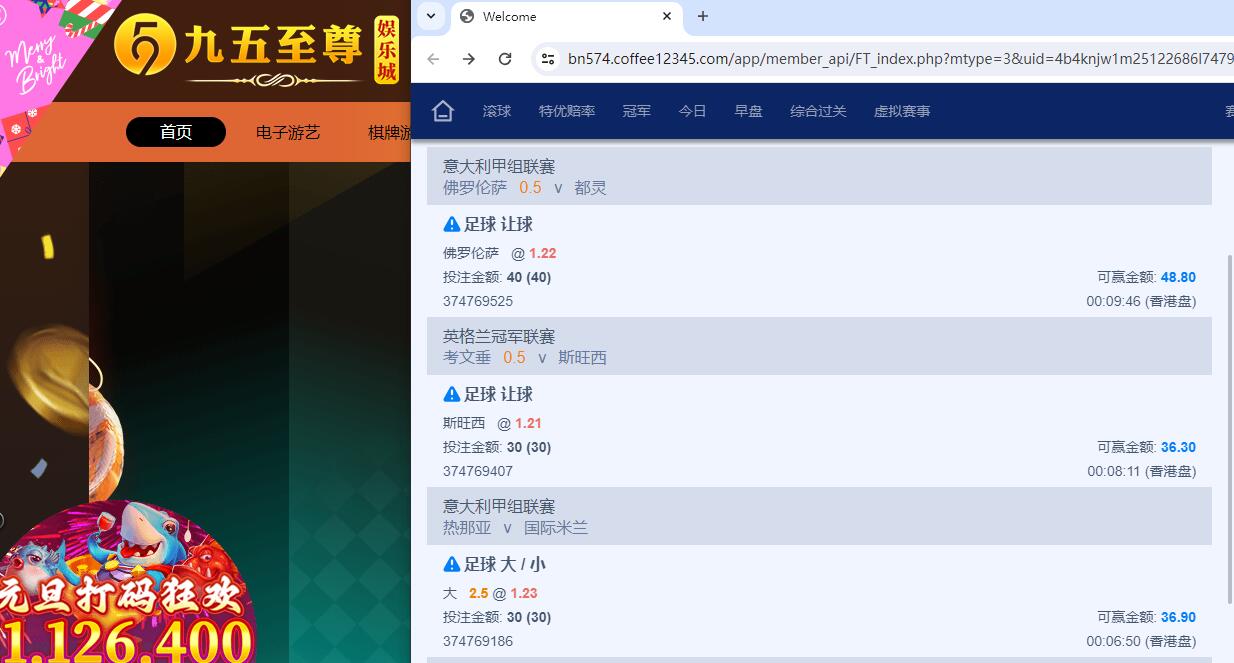This screenshot has width=1234, height=663.
Task: Click the odds 1.21 for 斯旺西
Action: tap(529, 423)
